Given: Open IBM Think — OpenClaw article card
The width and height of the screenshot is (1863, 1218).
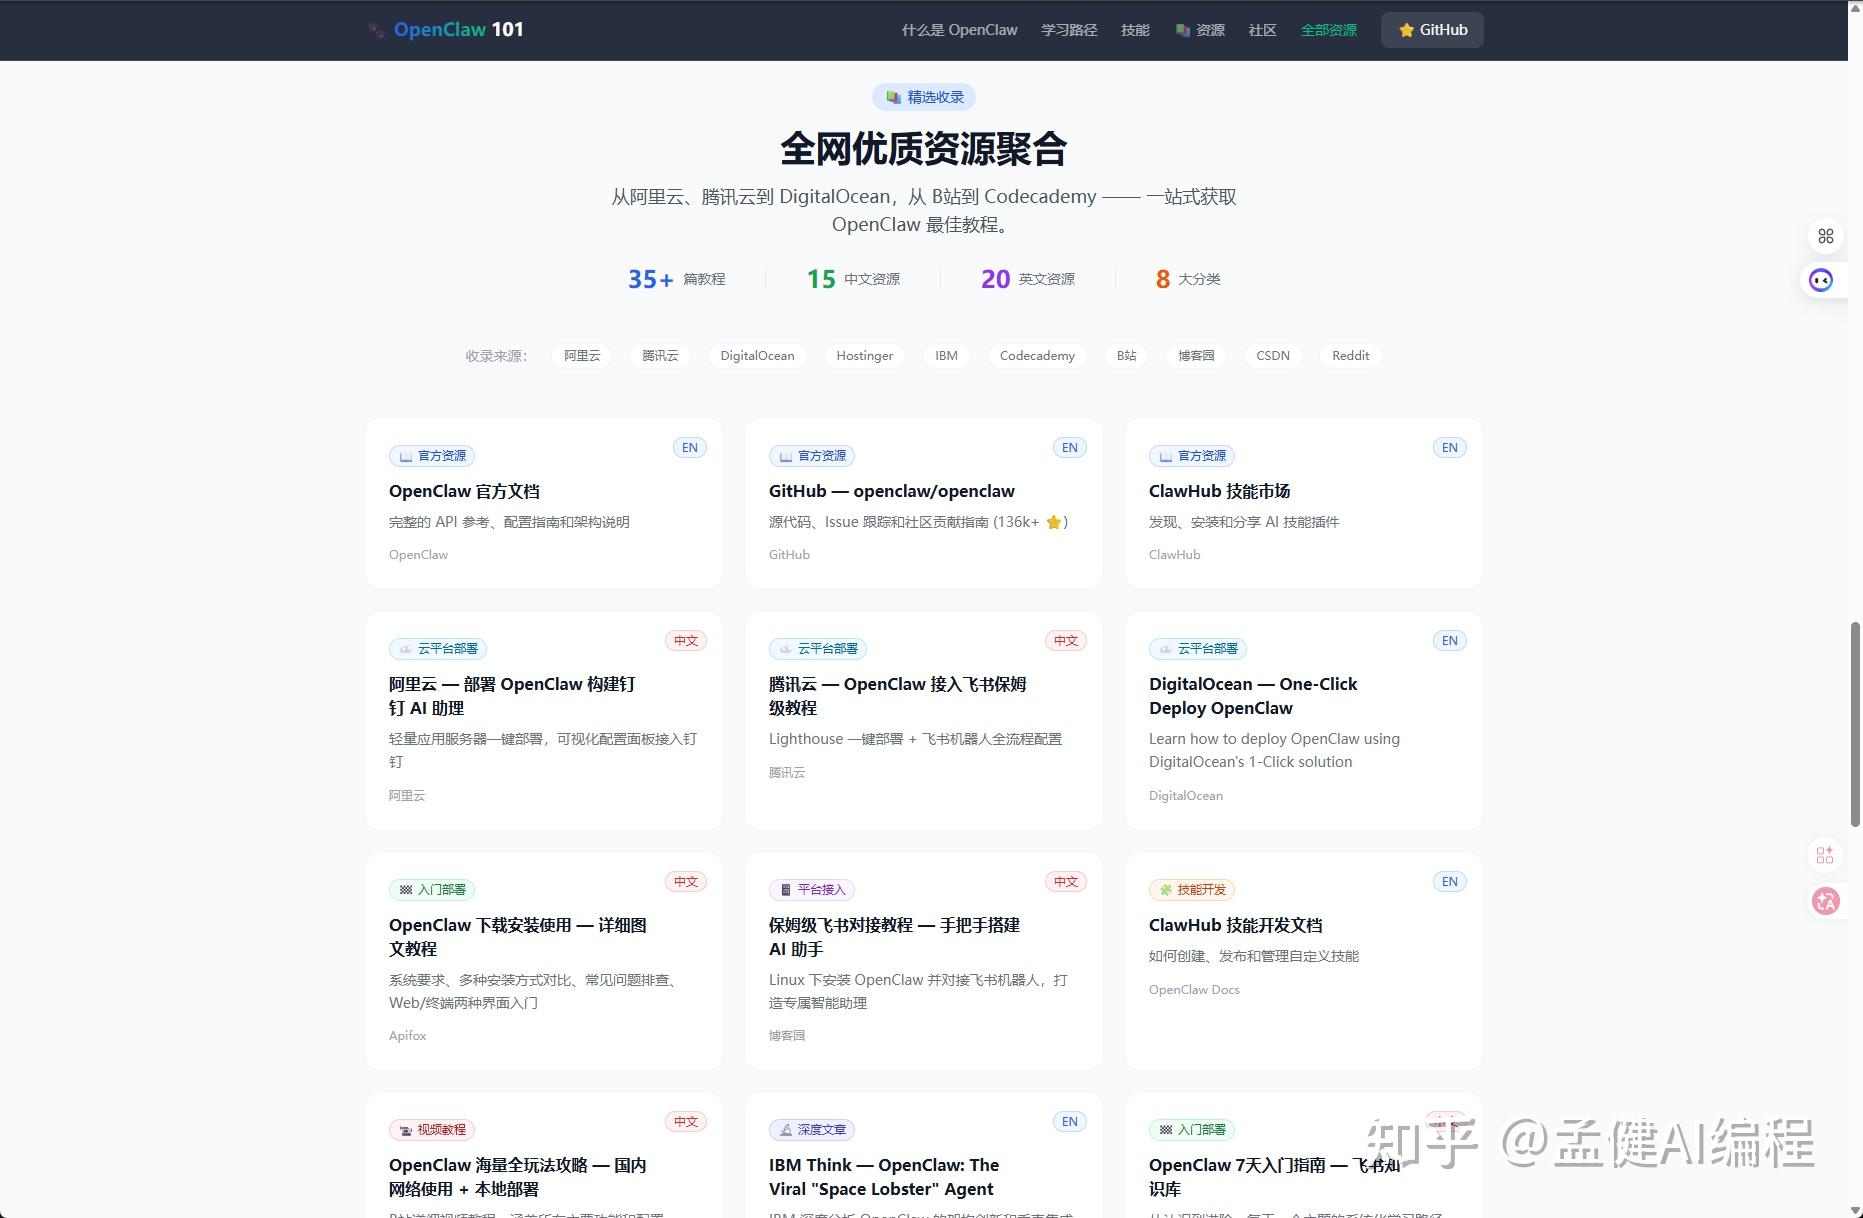Looking at the screenshot, I should click(924, 1155).
